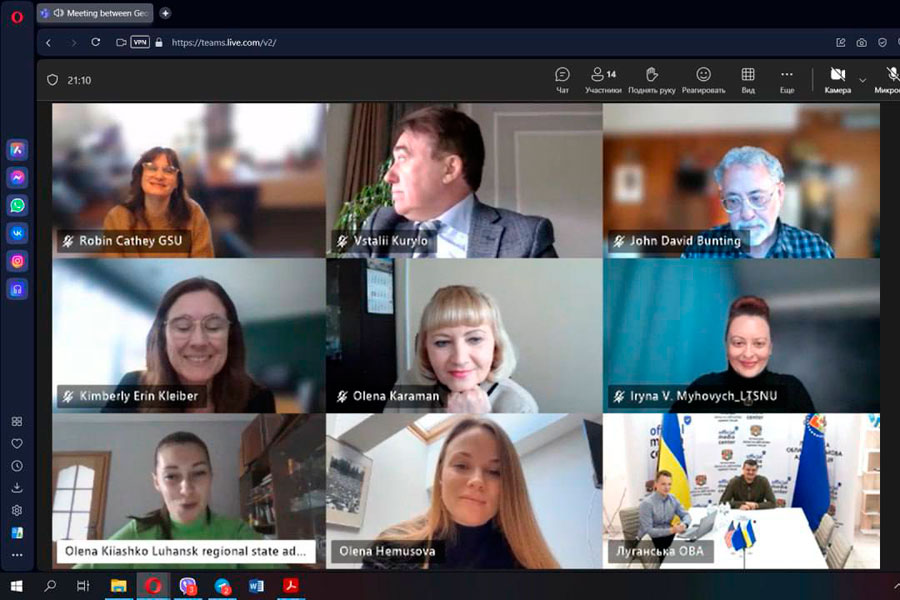Open downloads in Opera sidebar
This screenshot has height=600, width=900.
pyautogui.click(x=17, y=488)
